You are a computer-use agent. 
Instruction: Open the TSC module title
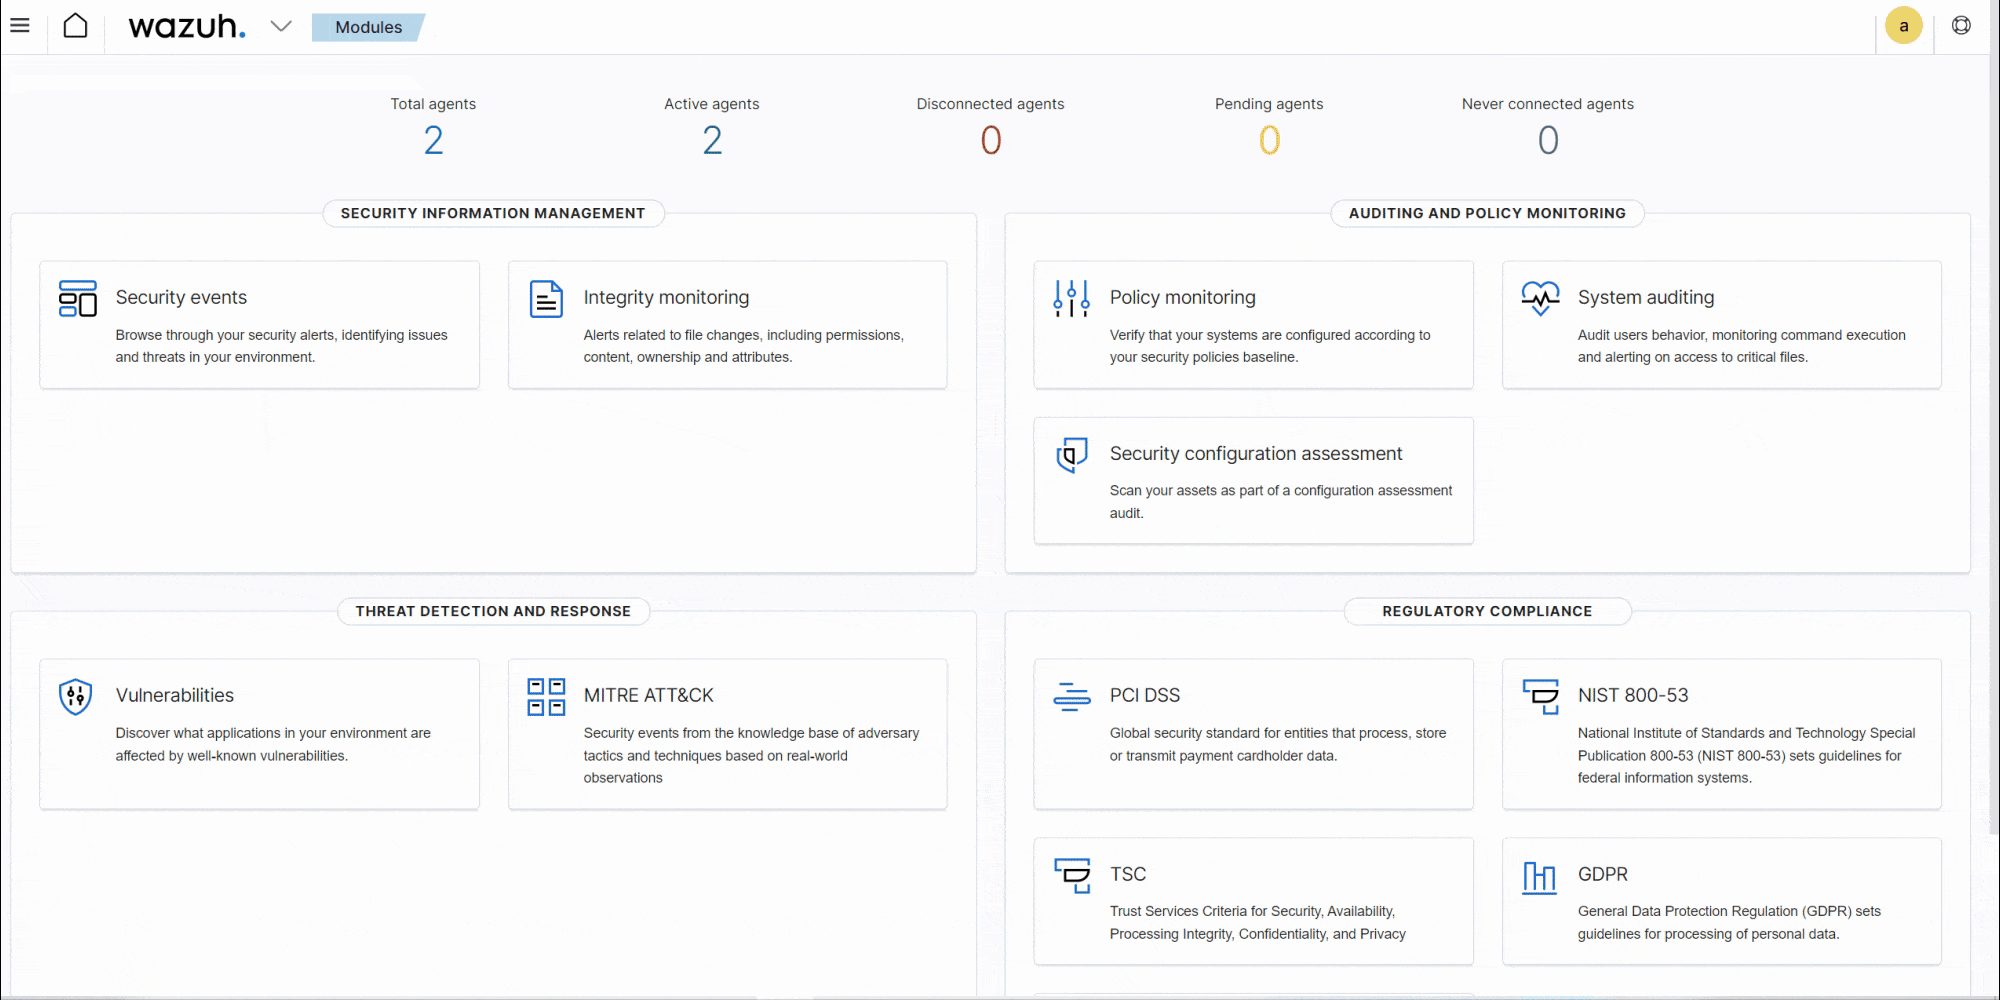[x=1127, y=874]
